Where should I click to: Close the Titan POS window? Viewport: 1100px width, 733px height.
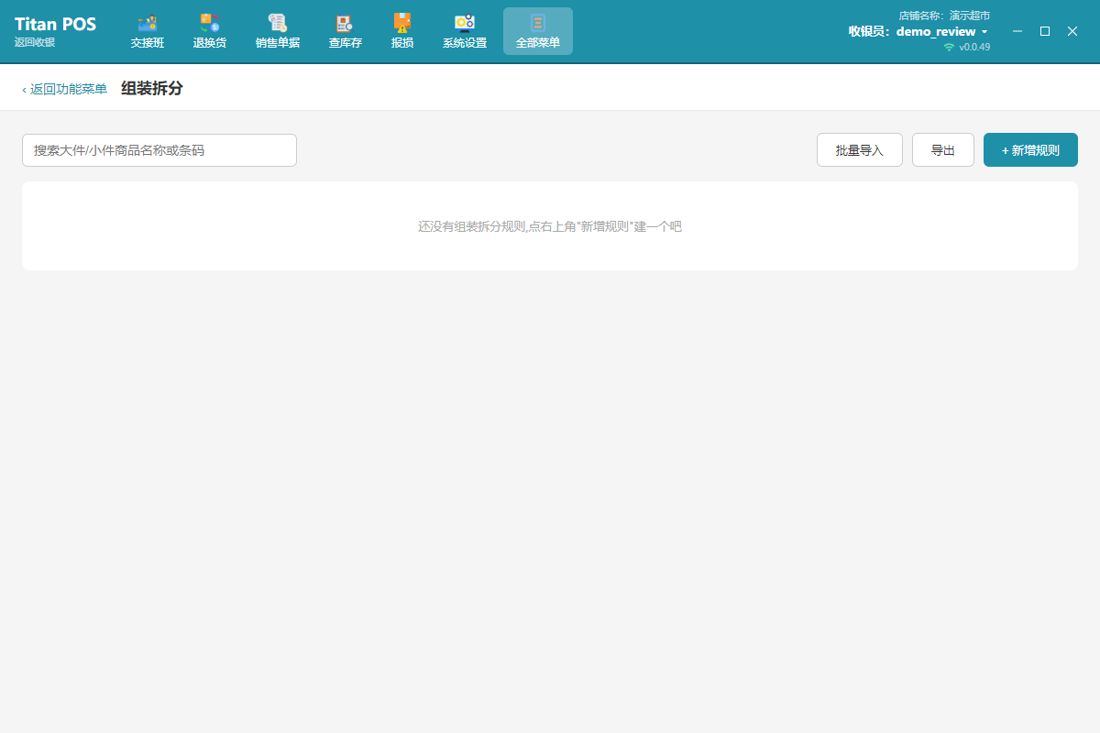[1072, 31]
